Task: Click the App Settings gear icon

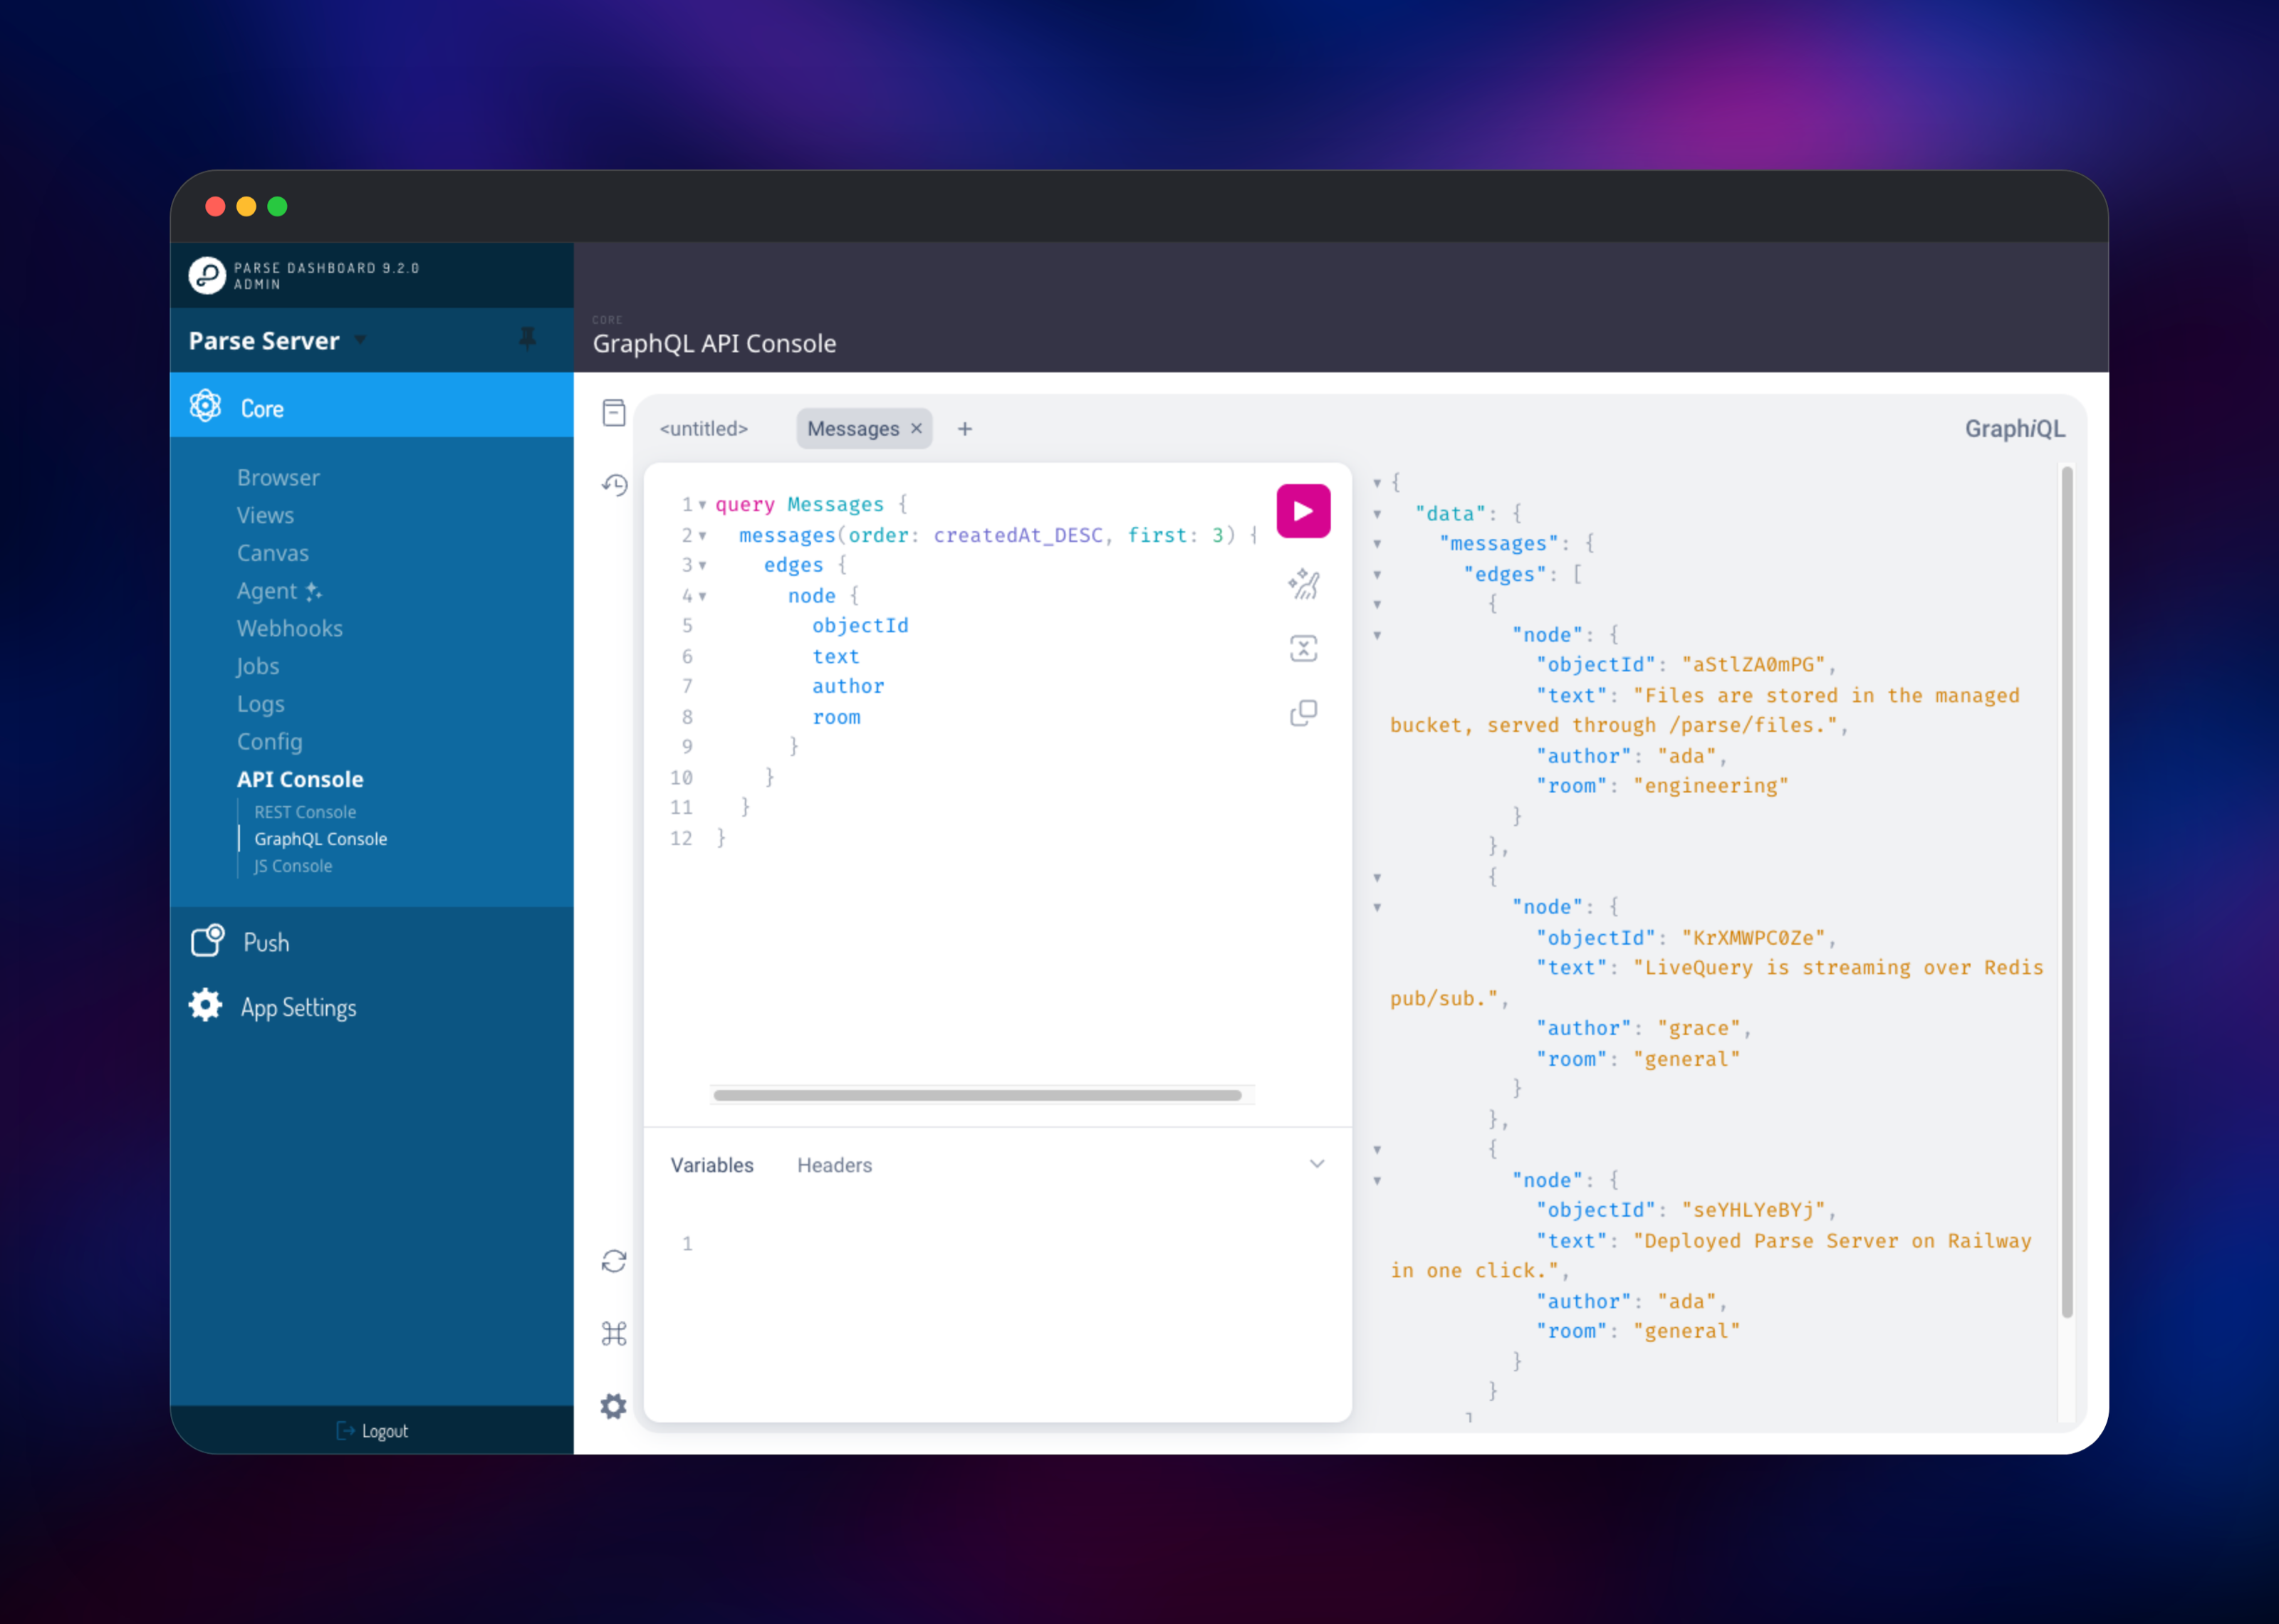Action: point(205,1005)
